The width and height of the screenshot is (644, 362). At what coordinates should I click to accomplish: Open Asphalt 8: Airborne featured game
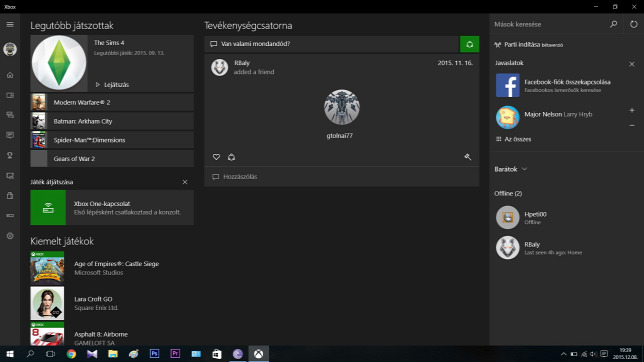click(x=112, y=334)
